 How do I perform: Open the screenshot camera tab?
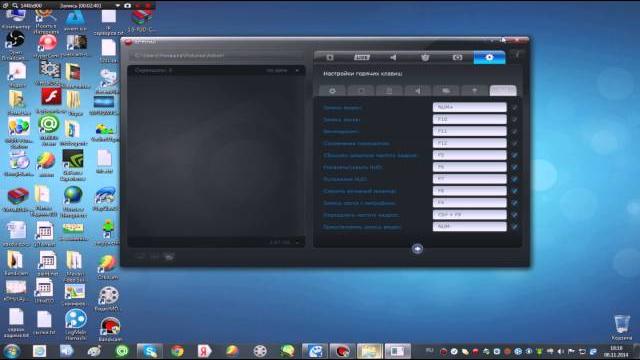click(x=457, y=58)
